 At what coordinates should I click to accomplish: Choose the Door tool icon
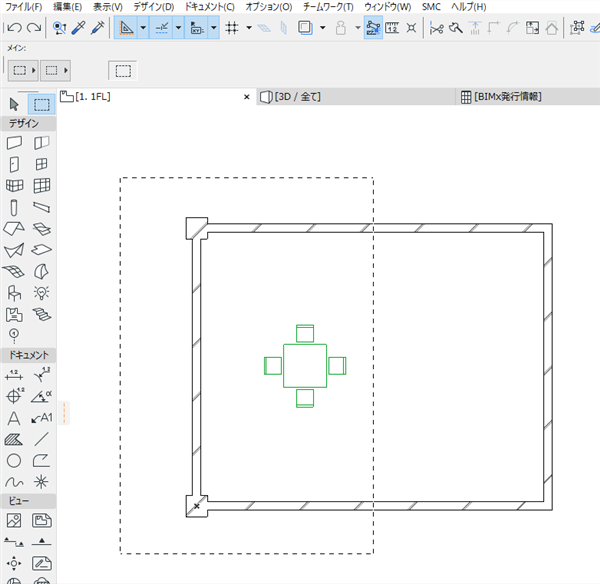click(x=14, y=165)
